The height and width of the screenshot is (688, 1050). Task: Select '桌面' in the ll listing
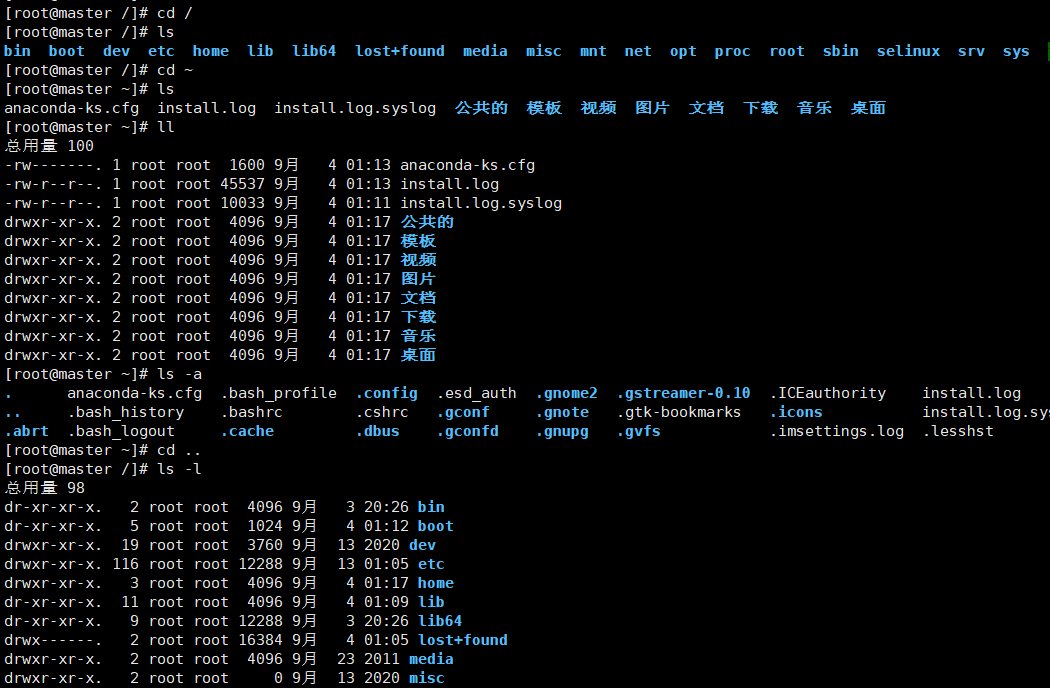(418, 355)
